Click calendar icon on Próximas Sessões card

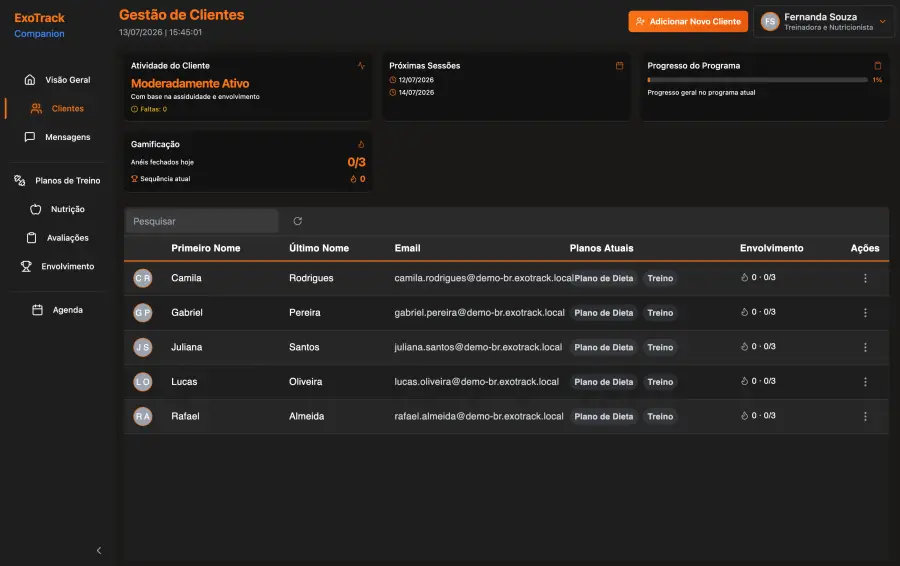[619, 65]
